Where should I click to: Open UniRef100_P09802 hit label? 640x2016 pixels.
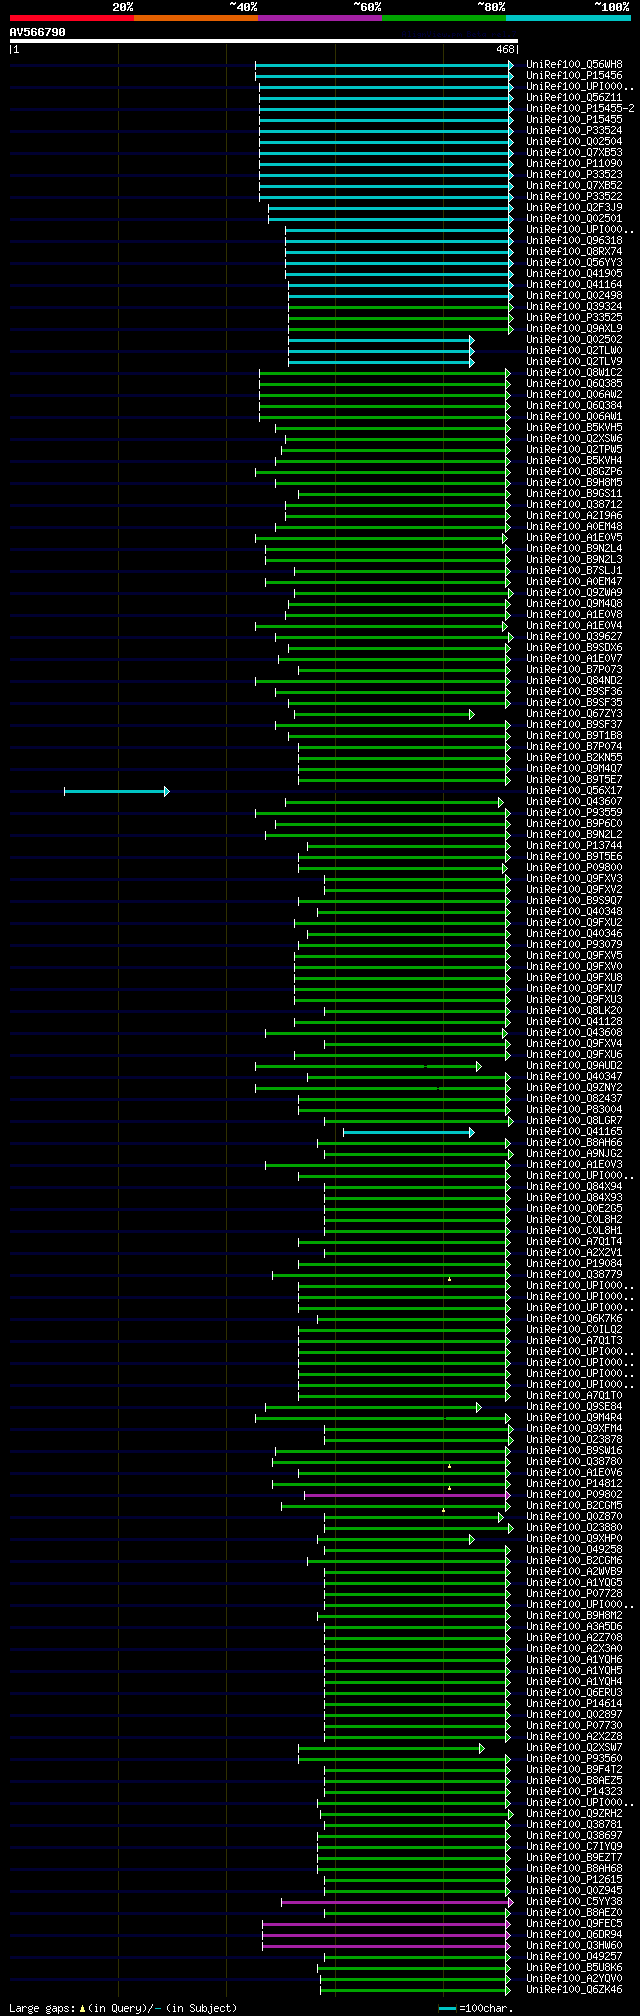pos(574,1494)
